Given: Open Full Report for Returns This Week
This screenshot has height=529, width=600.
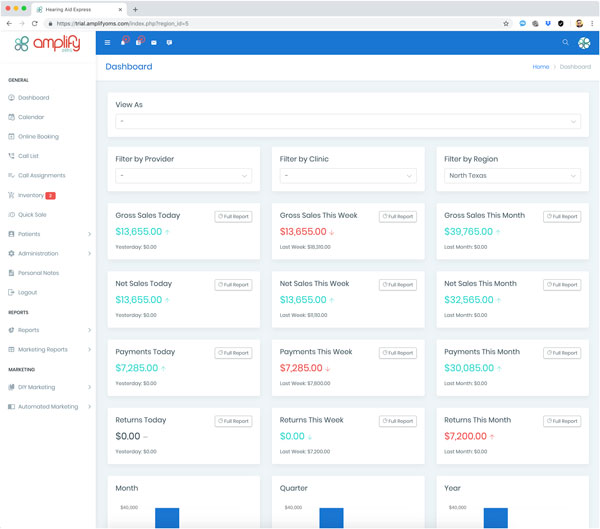Looking at the screenshot, I should [x=398, y=421].
